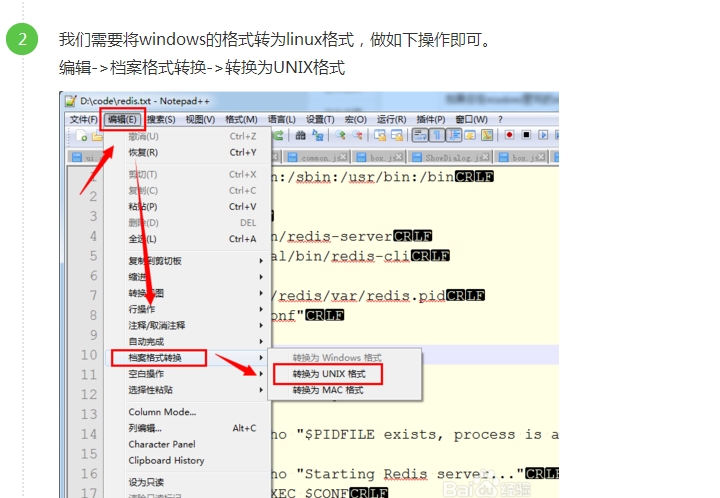Open the 档案格式转换 submenu entry
Viewport: 720px width, 498px height.
pyautogui.click(x=188, y=358)
